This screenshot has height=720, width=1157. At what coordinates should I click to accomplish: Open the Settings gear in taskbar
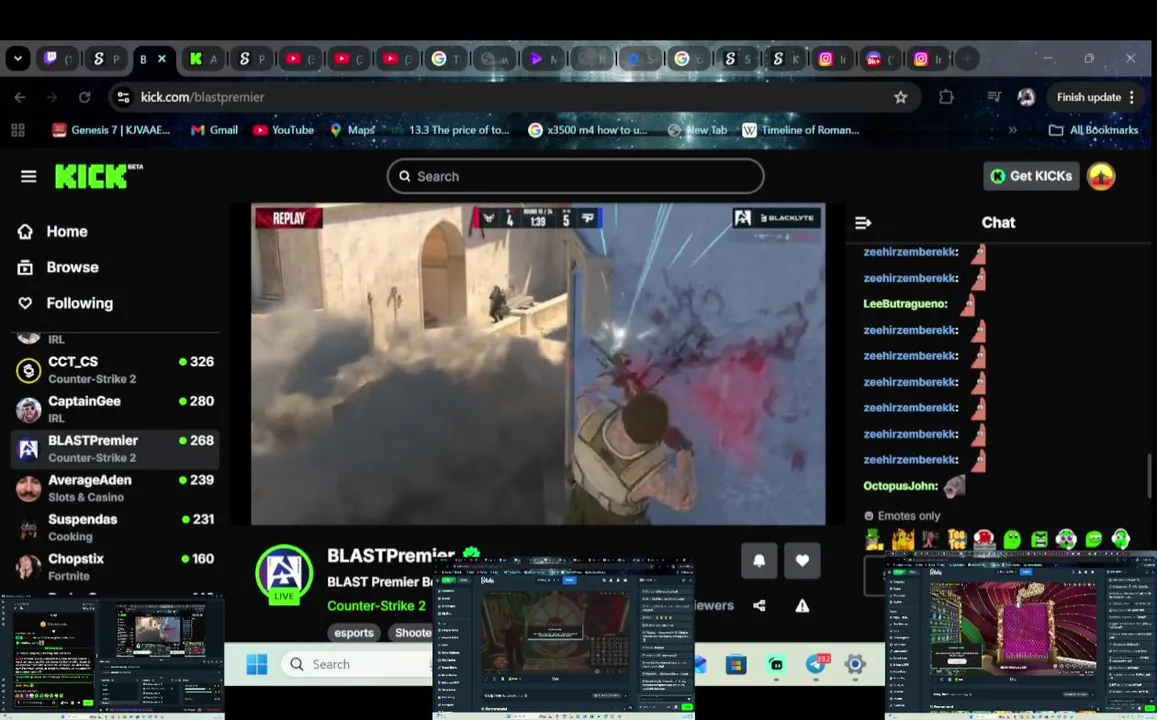pyautogui.click(x=855, y=665)
